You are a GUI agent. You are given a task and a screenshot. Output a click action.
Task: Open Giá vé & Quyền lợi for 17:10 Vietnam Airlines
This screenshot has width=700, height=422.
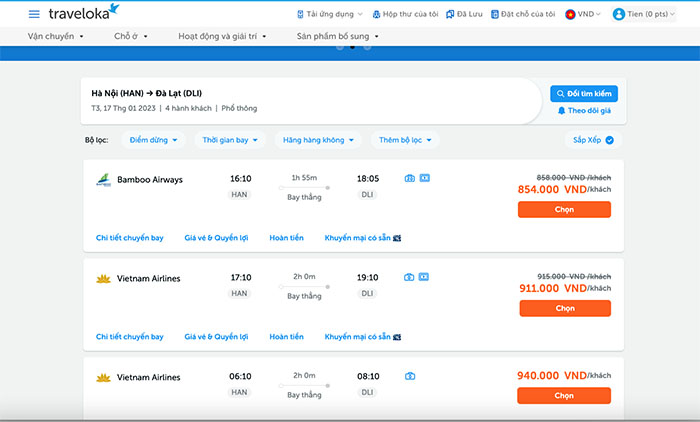216,337
